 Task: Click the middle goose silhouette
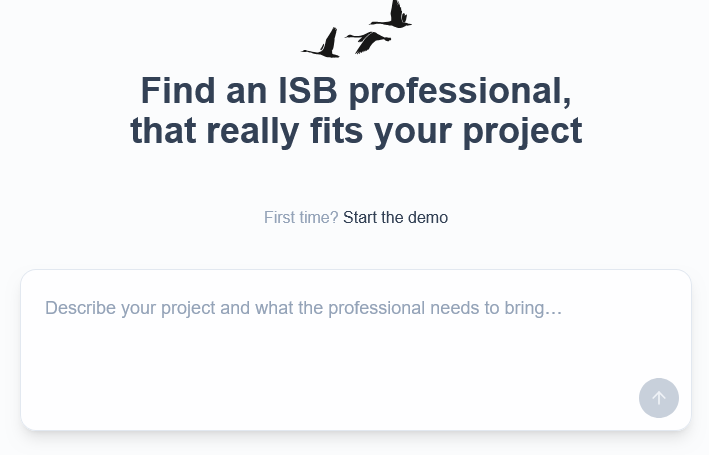[369, 41]
